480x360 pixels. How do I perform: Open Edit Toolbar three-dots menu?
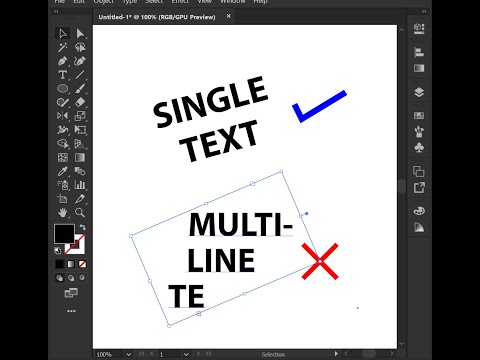(71, 311)
